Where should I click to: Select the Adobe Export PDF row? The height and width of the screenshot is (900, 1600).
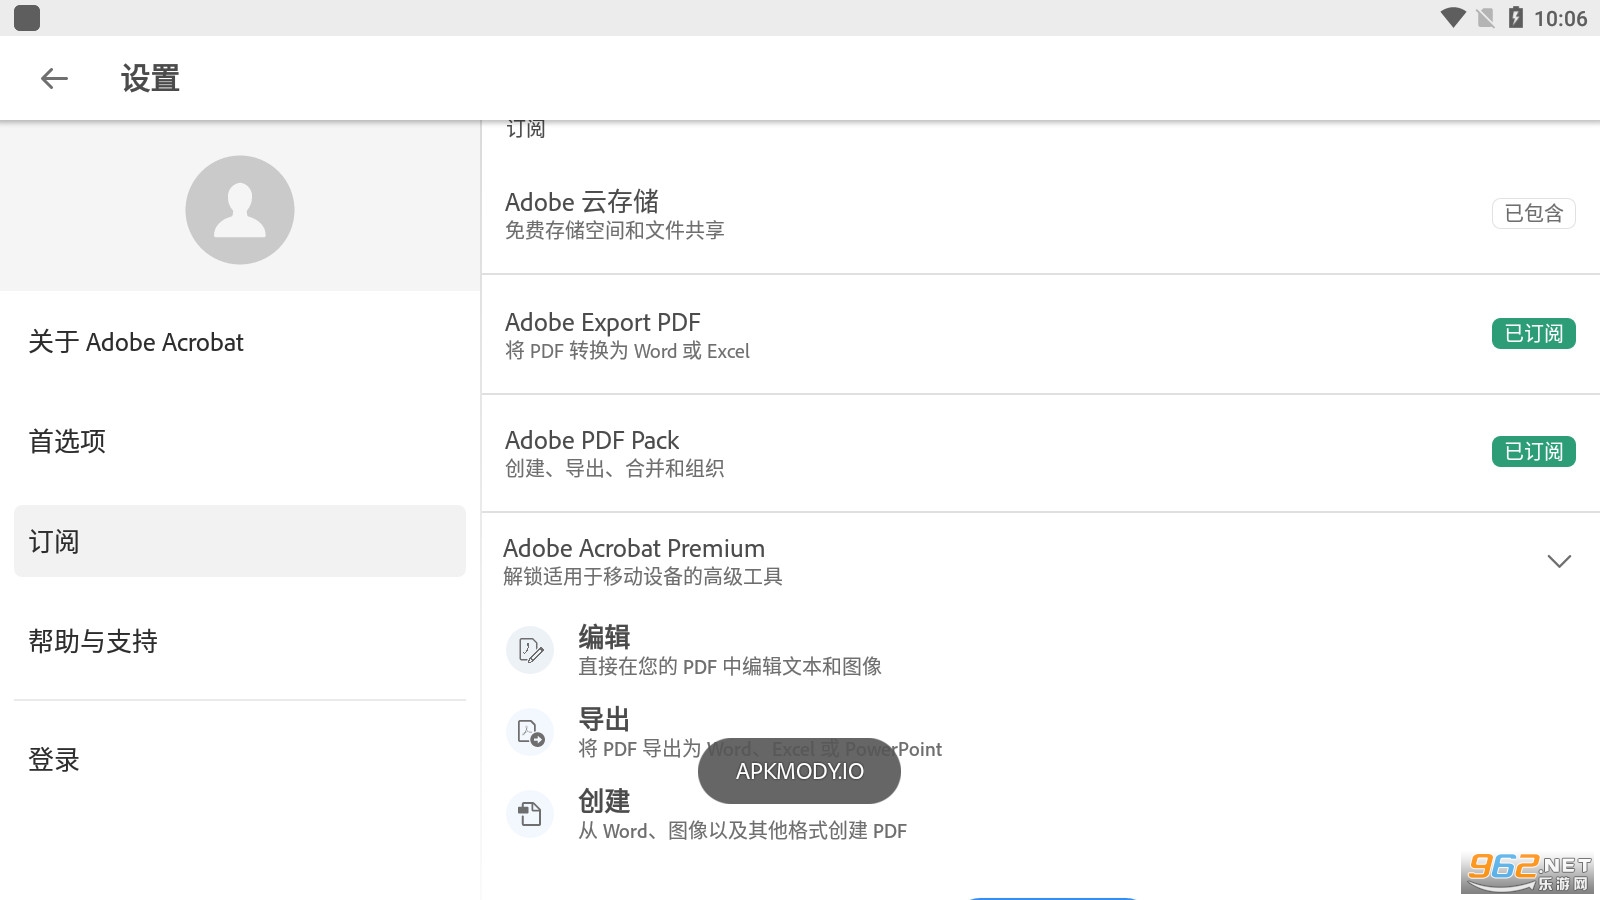pyautogui.click(x=900, y=335)
